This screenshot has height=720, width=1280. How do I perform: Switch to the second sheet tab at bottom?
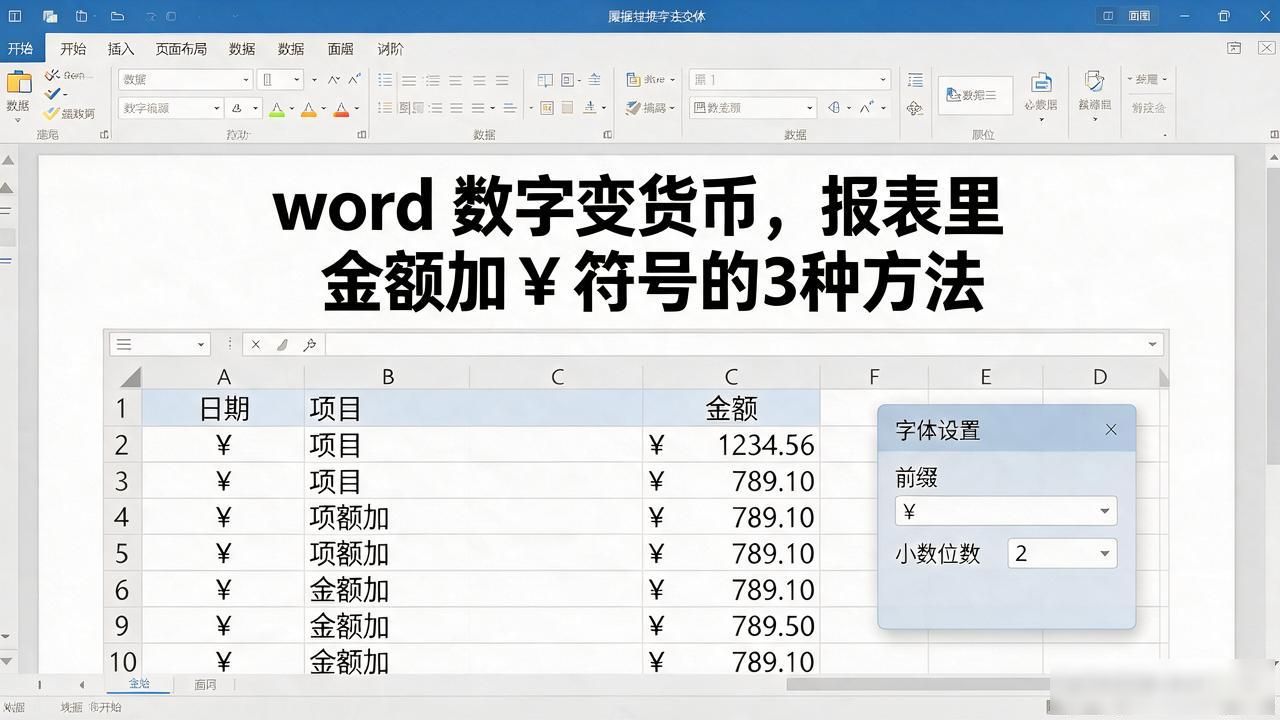point(206,685)
